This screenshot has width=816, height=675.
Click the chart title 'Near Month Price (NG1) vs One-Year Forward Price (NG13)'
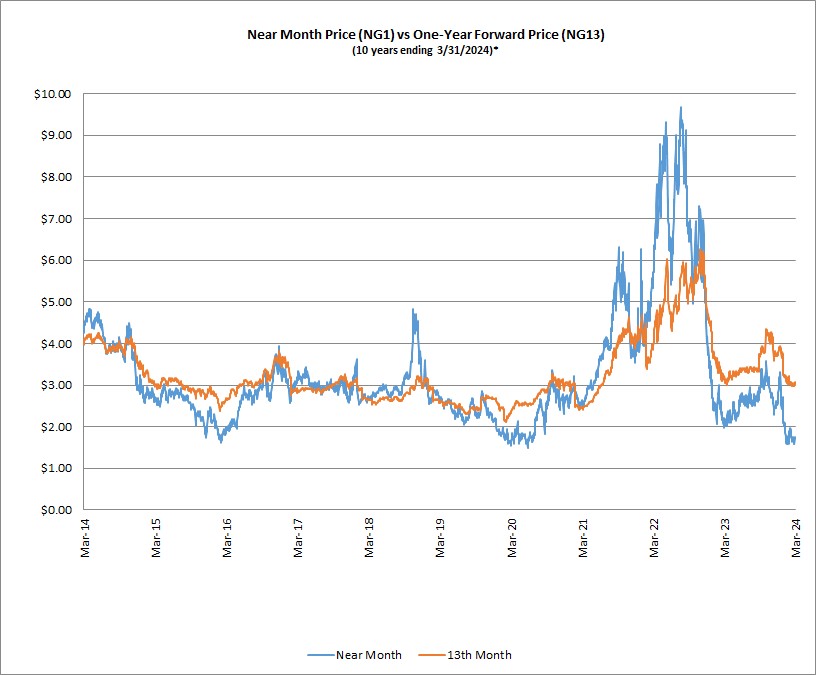pos(426,35)
